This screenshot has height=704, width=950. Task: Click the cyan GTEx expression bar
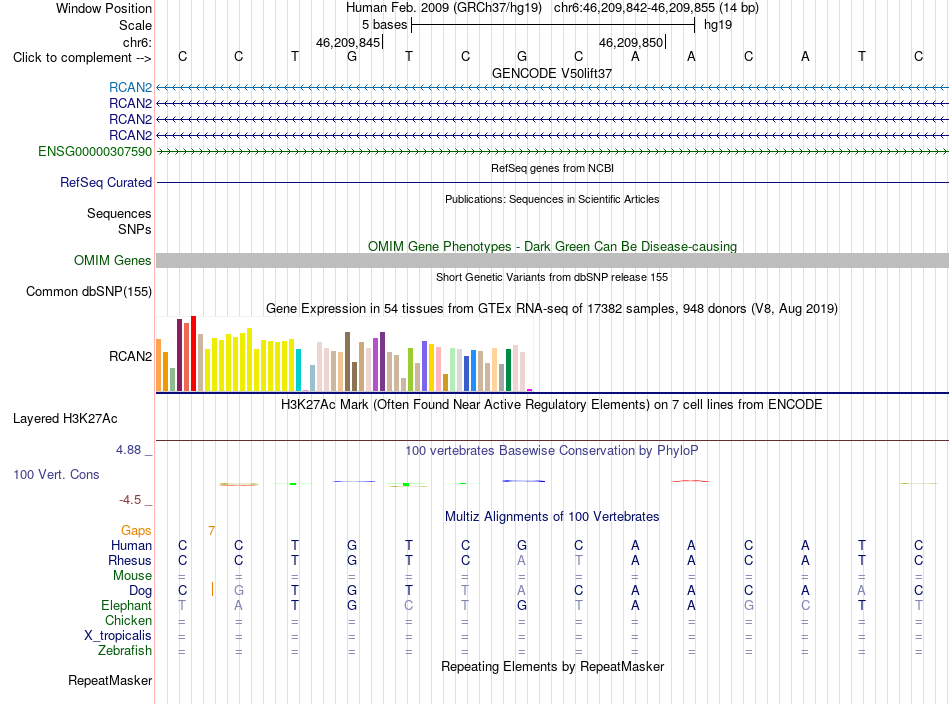tap(298, 370)
